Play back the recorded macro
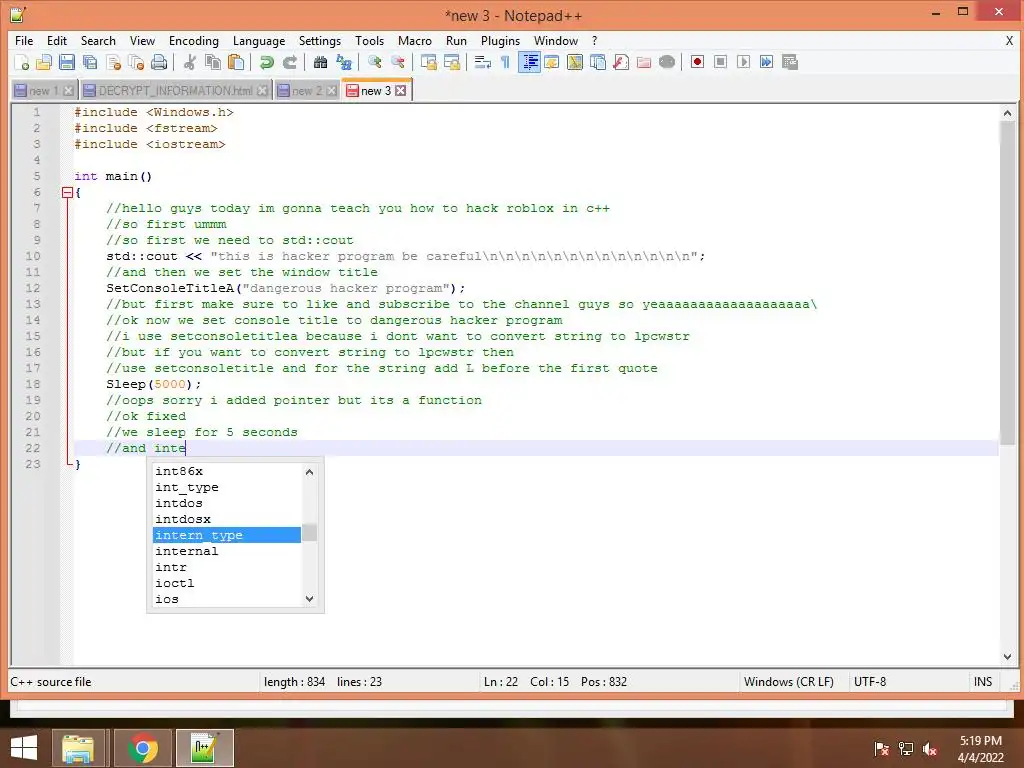Image resolution: width=1024 pixels, height=768 pixels. [x=743, y=62]
